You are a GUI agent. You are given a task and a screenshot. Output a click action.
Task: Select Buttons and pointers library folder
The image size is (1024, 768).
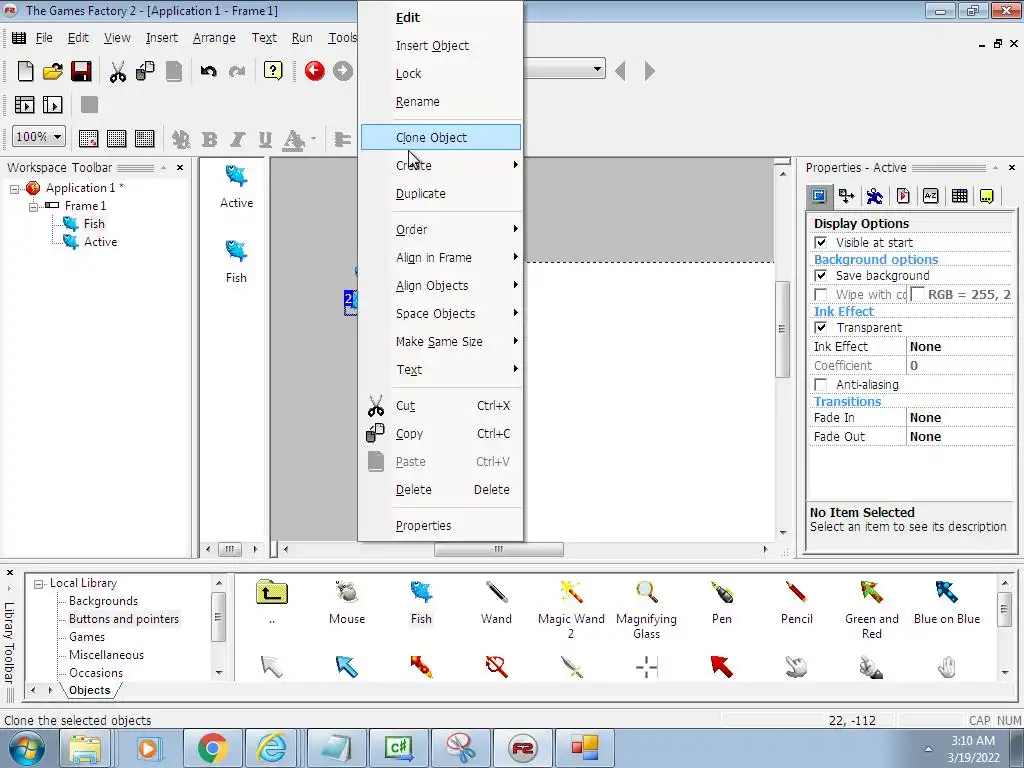123,619
